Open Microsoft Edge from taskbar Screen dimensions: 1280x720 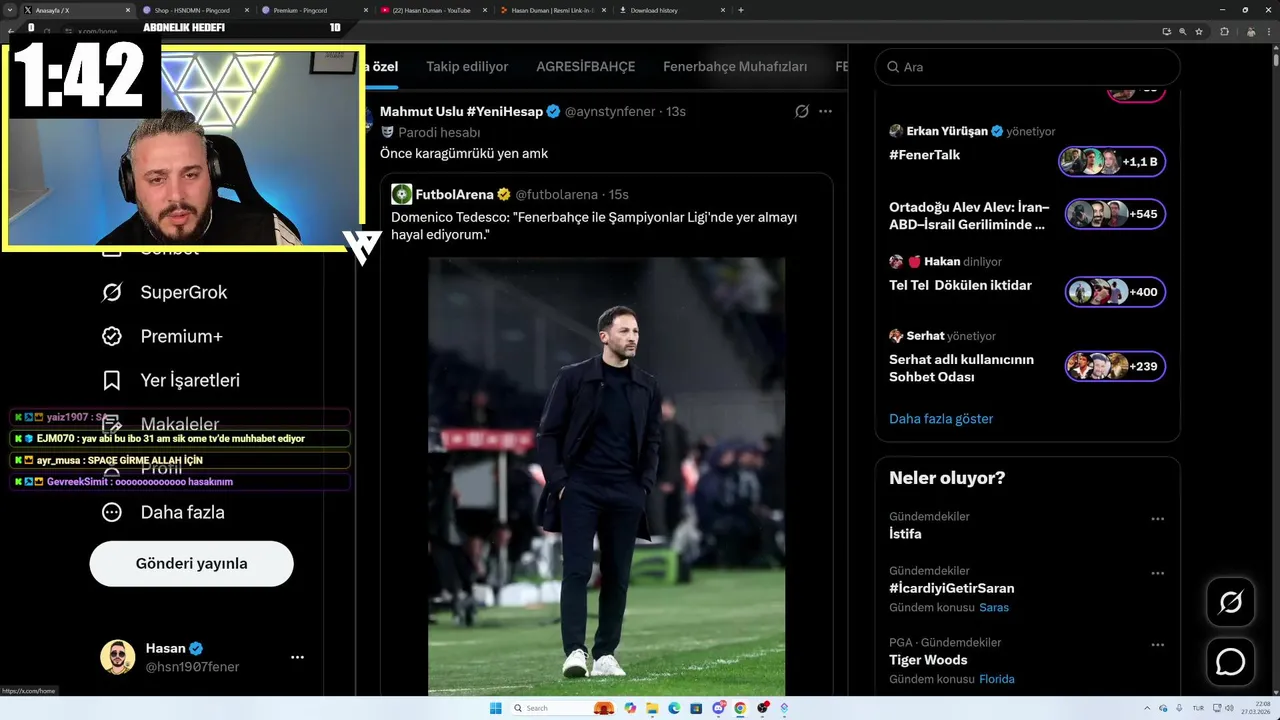point(674,708)
